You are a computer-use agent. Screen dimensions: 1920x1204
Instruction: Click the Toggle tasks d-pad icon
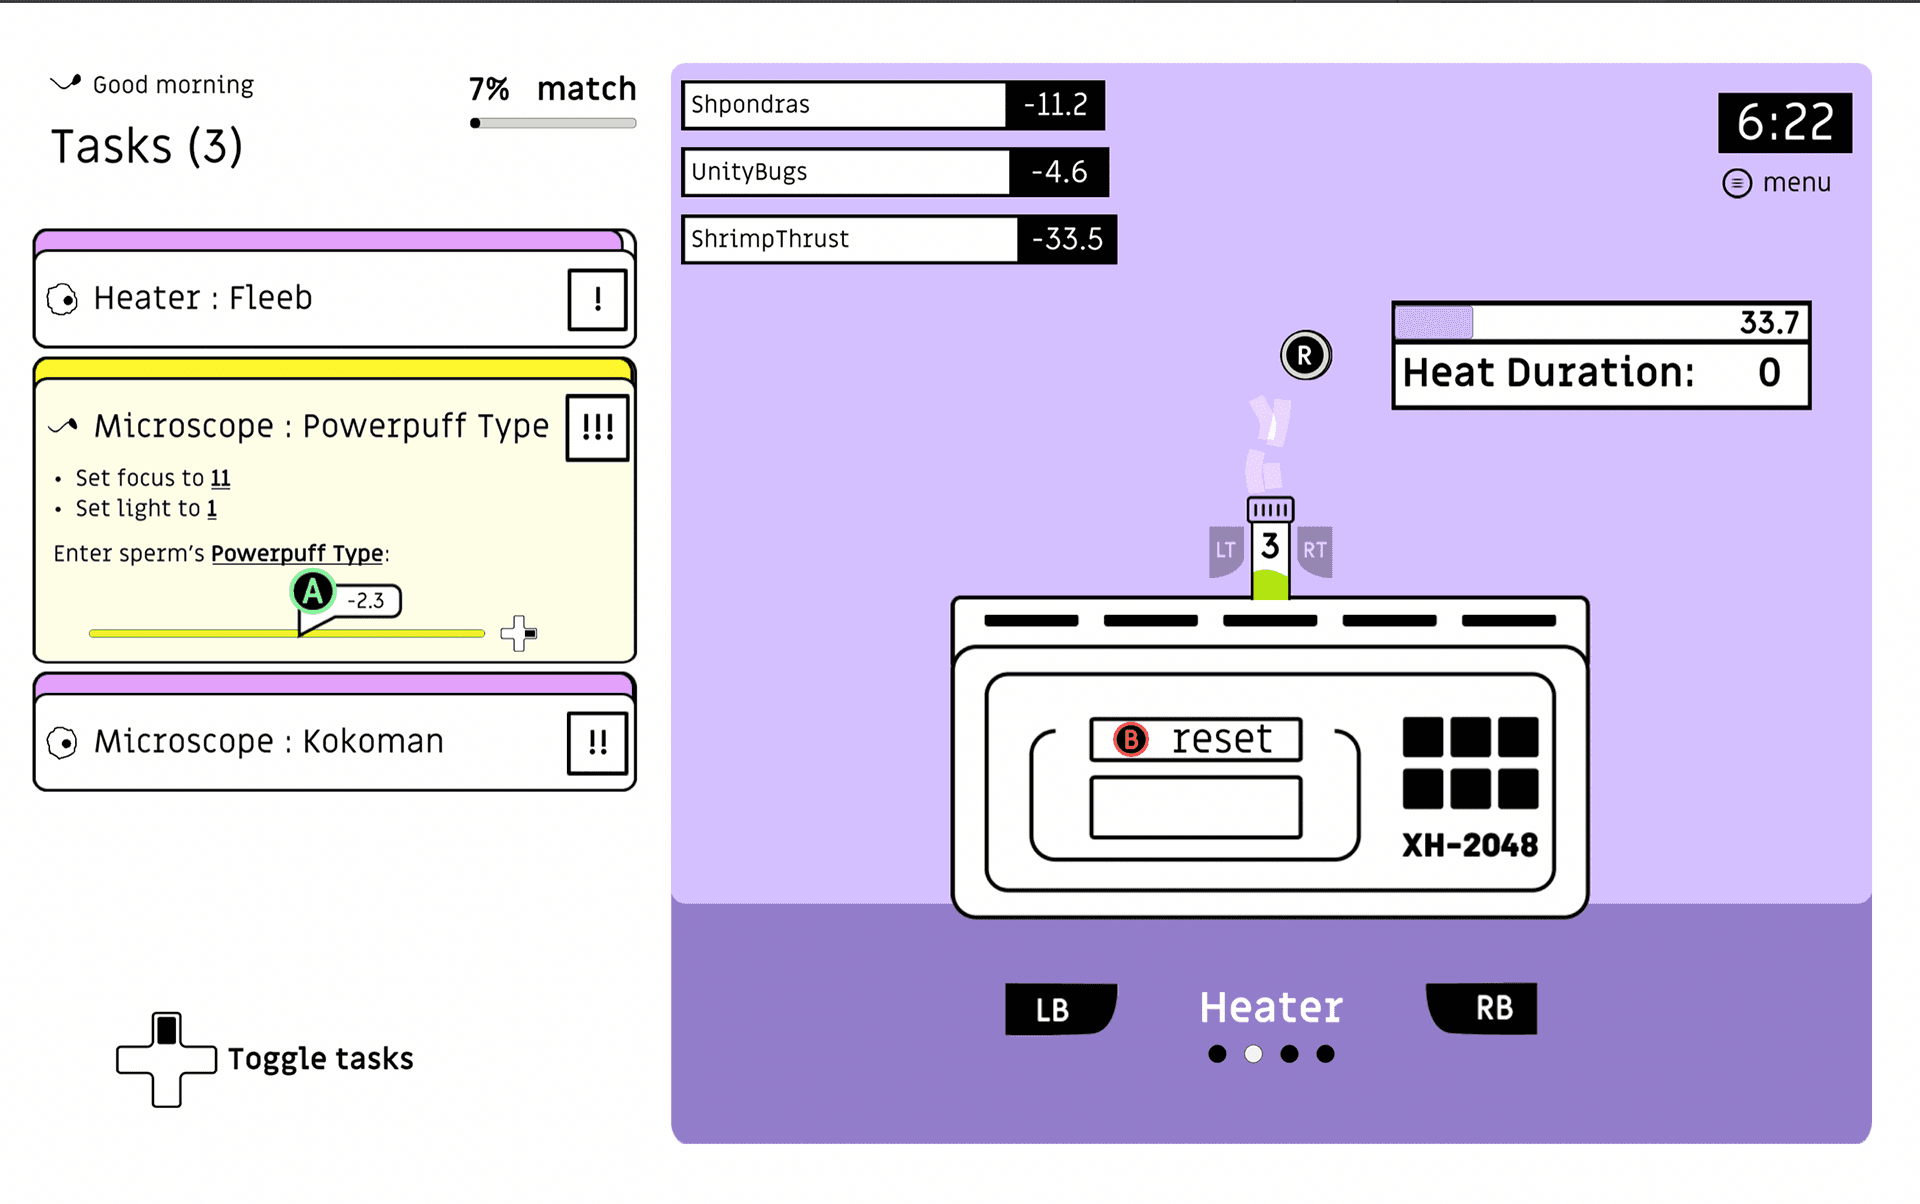[x=167, y=1059]
